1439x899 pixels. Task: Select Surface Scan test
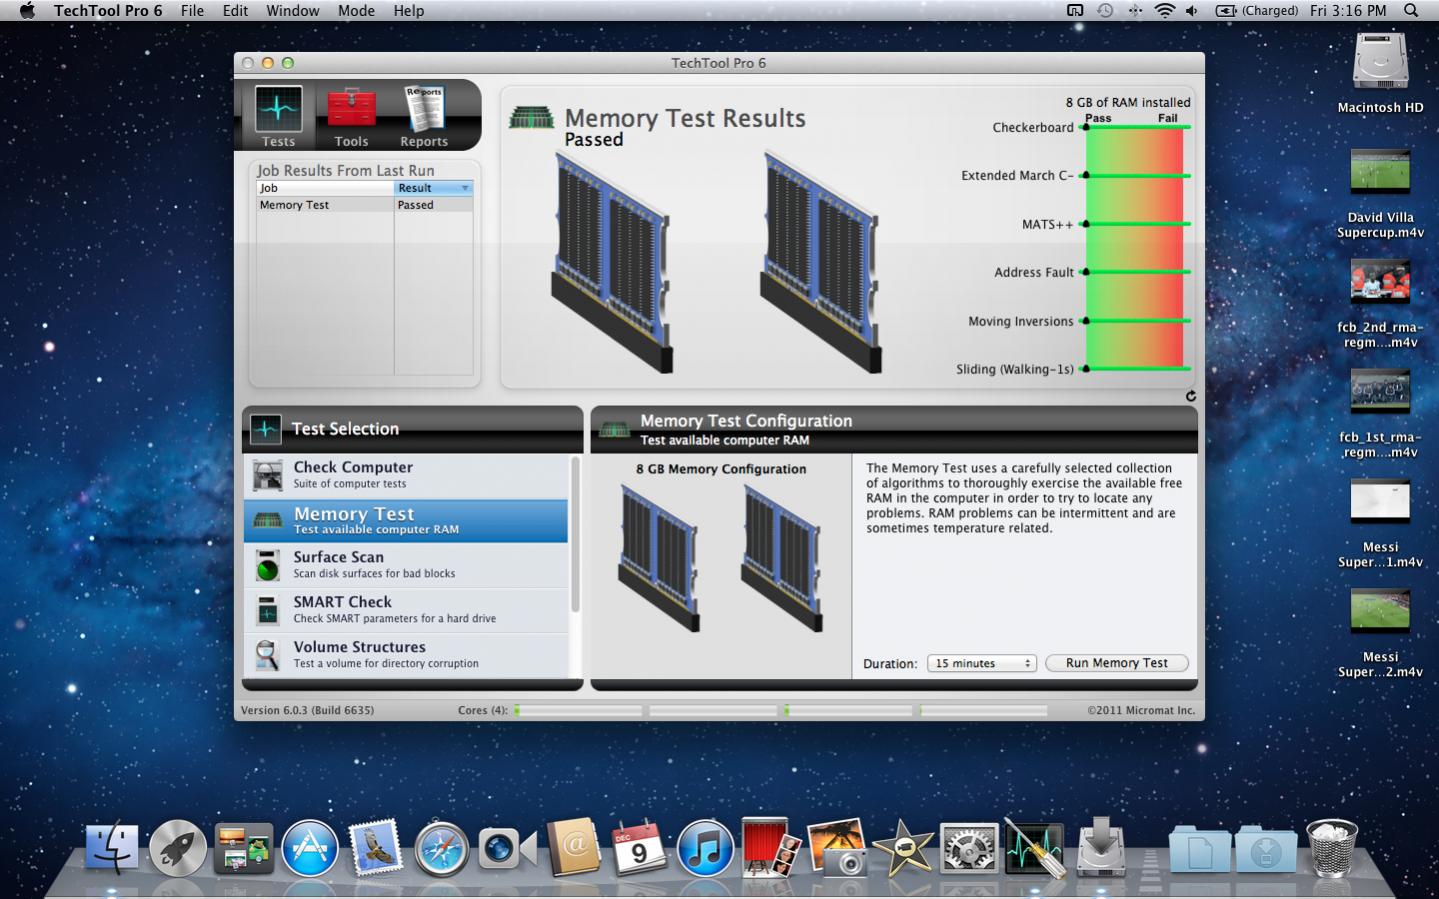pos(406,565)
